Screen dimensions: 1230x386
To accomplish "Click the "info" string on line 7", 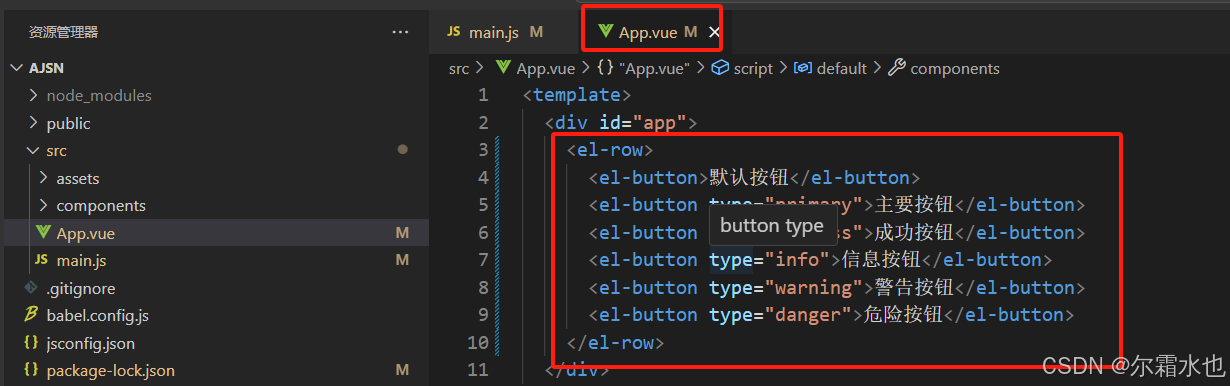I will tap(796, 260).
